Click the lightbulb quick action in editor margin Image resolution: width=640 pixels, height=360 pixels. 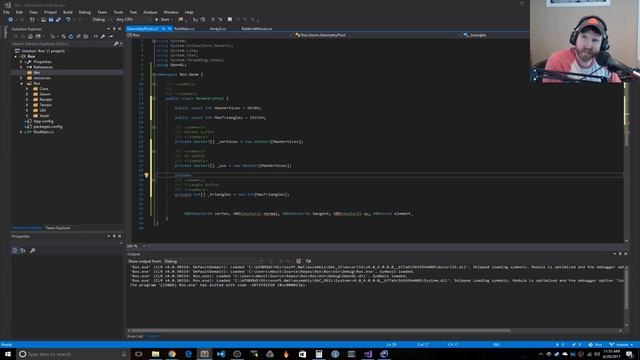click(x=146, y=175)
